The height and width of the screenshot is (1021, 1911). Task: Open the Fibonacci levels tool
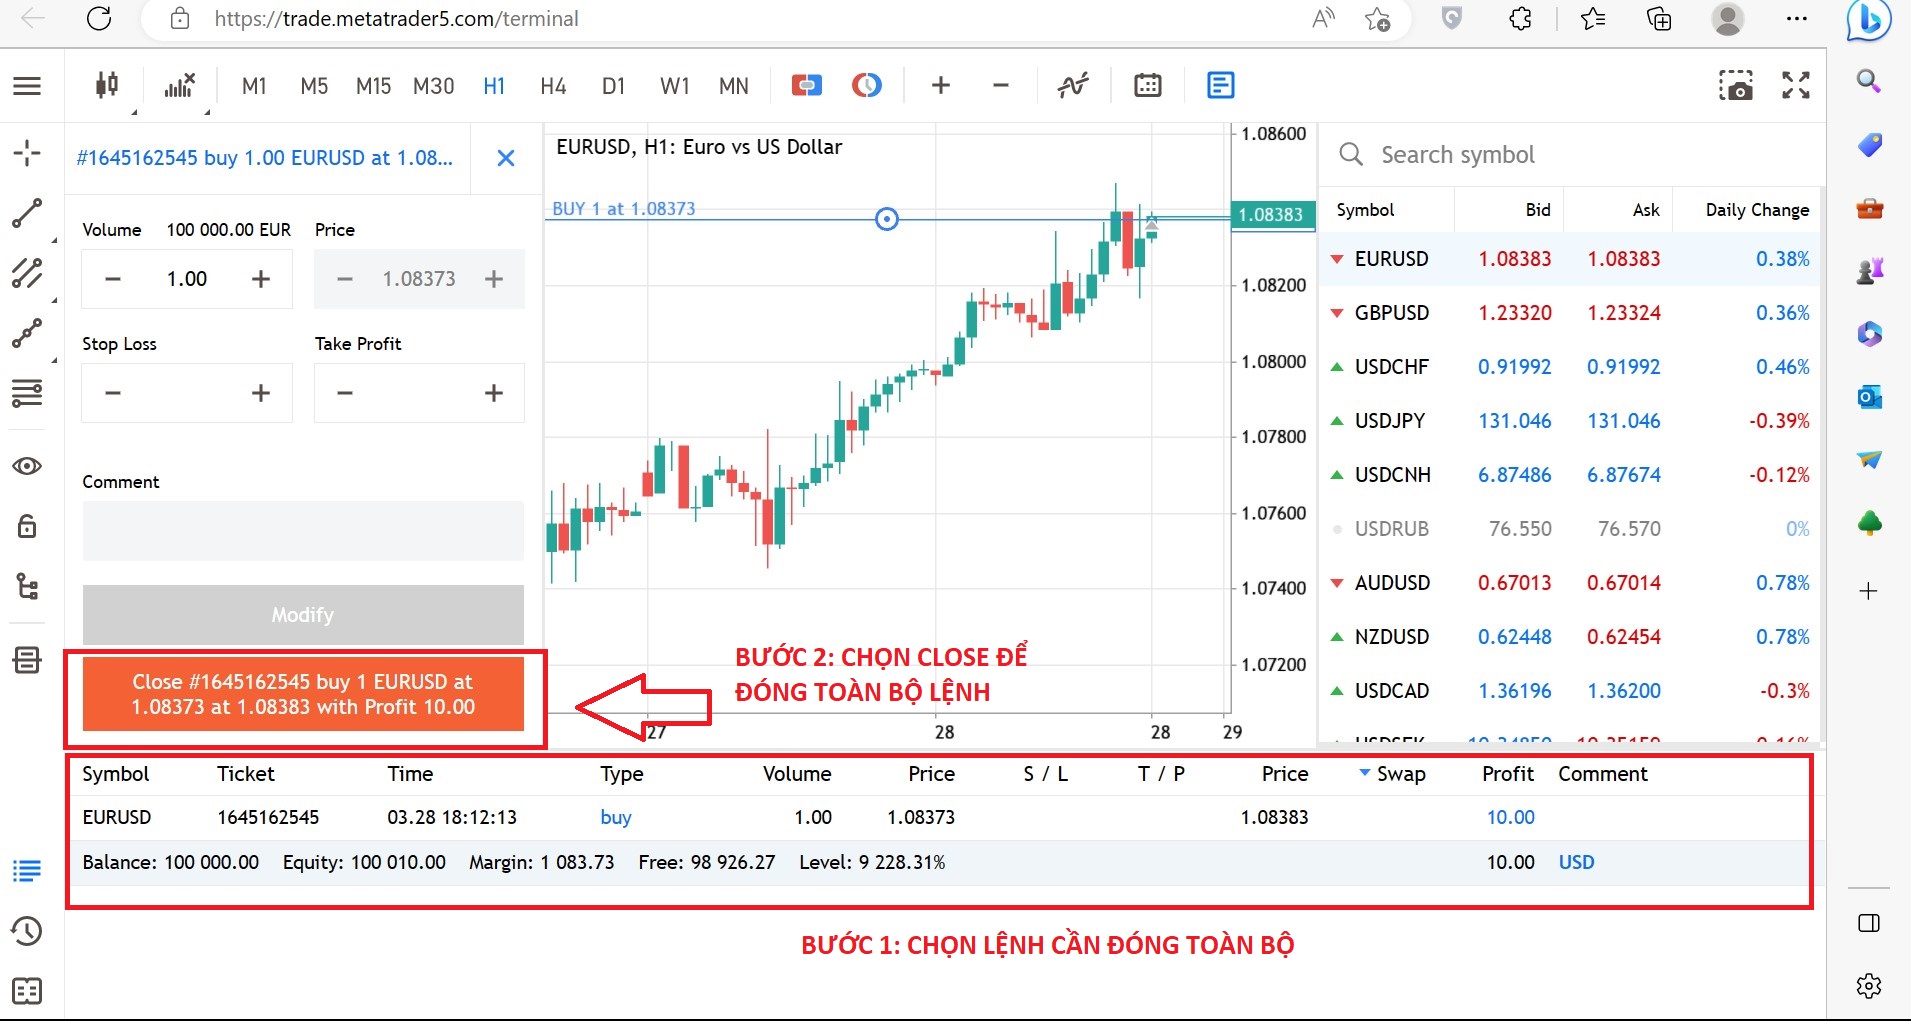(x=27, y=394)
